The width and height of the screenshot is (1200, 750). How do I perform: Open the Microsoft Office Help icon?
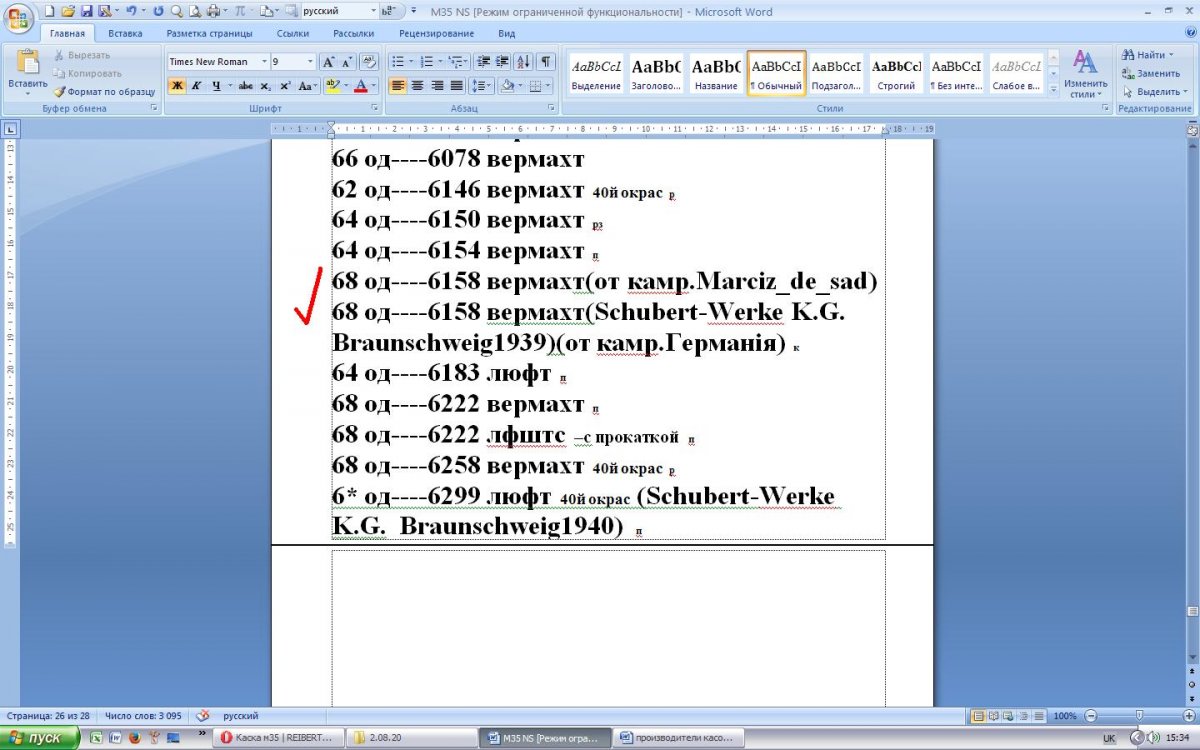(1190, 33)
